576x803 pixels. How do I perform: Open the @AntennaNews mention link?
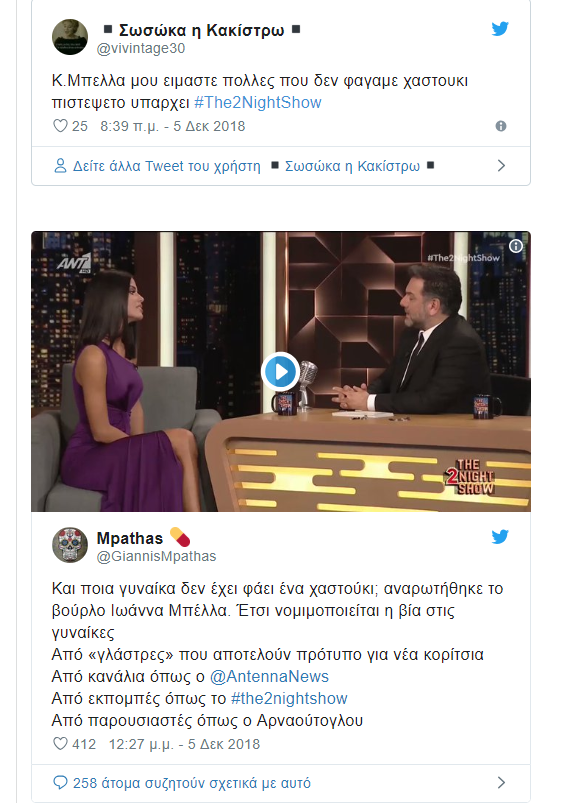tap(269, 677)
